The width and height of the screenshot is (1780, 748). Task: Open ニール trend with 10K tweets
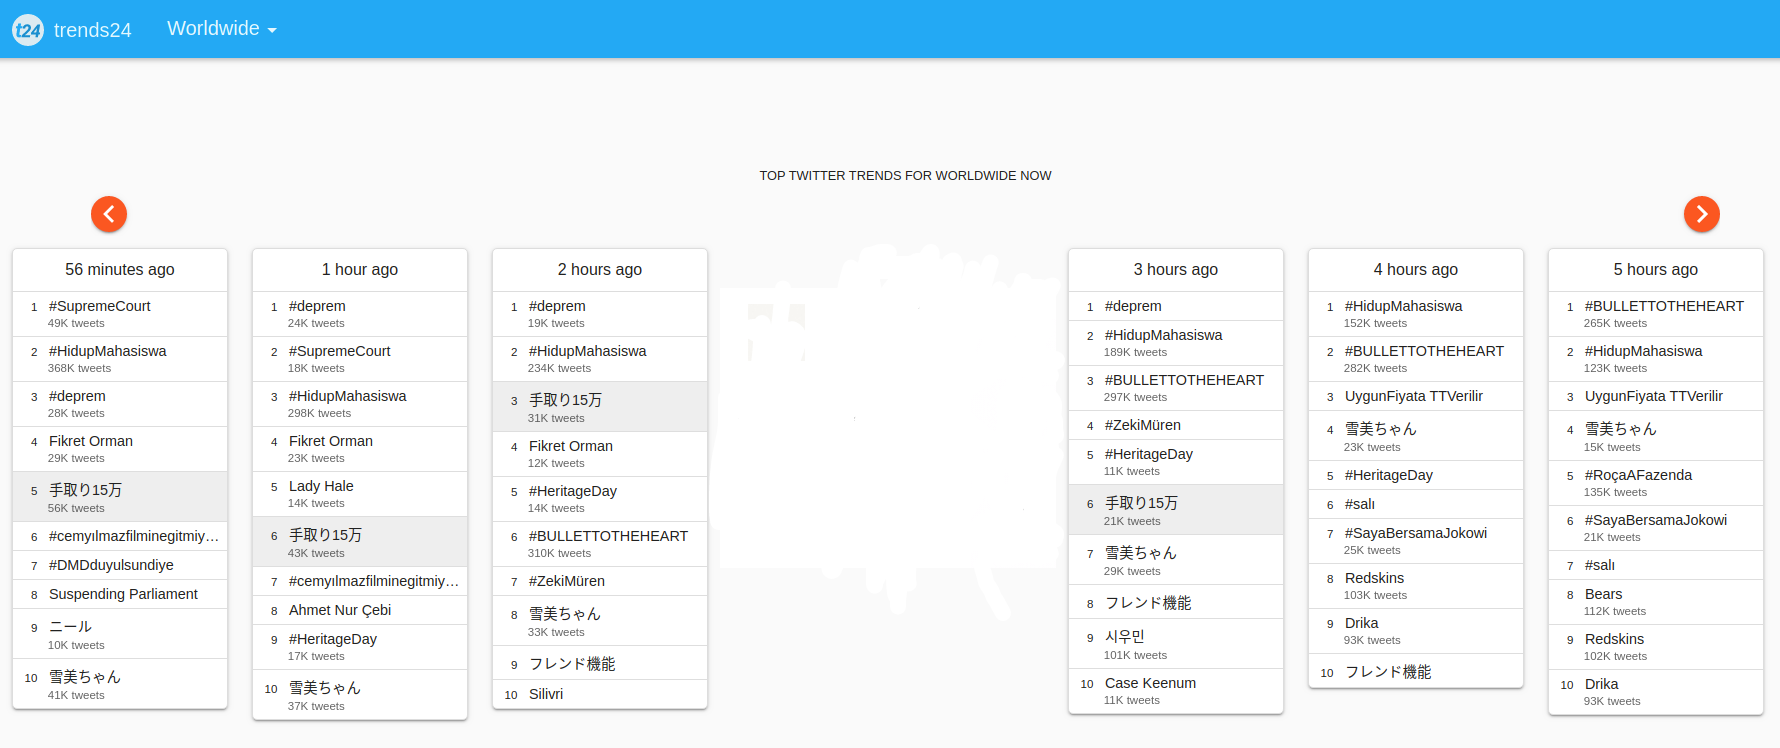point(71,627)
